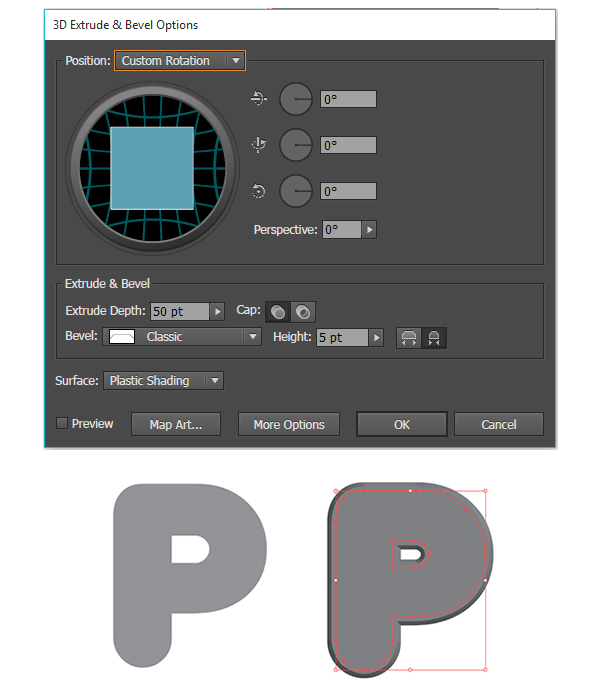600x695 pixels.
Task: Open the Bevel dropdown showing Classic
Action: tap(182, 336)
